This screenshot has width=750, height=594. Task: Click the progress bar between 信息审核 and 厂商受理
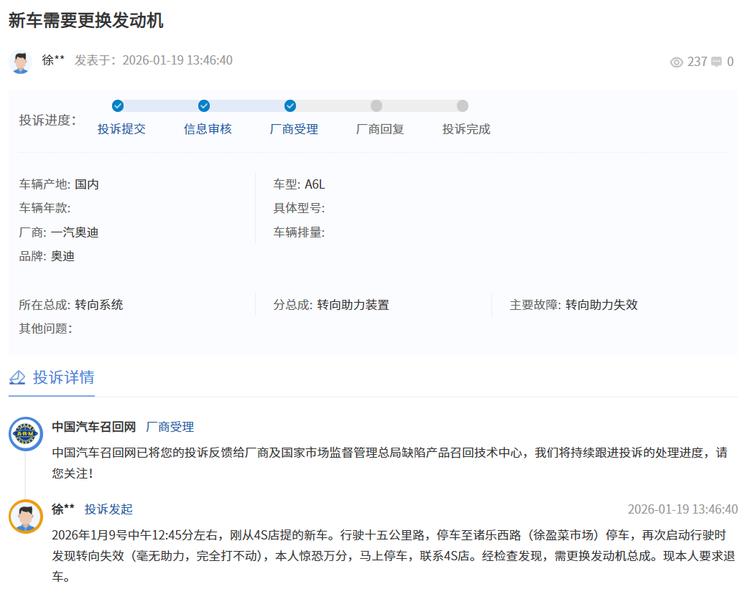247,106
